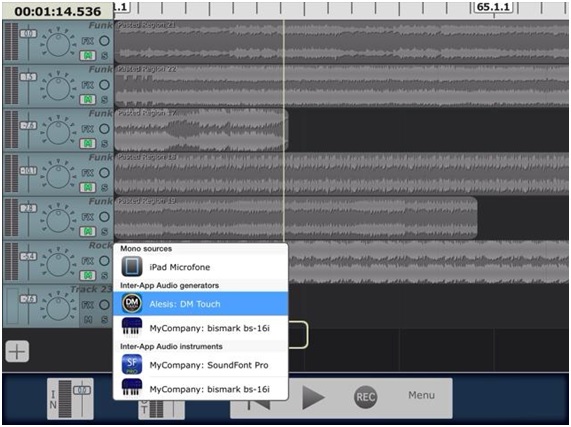Click the 00:01:14.536 time display
The image size is (571, 427).
point(58,11)
